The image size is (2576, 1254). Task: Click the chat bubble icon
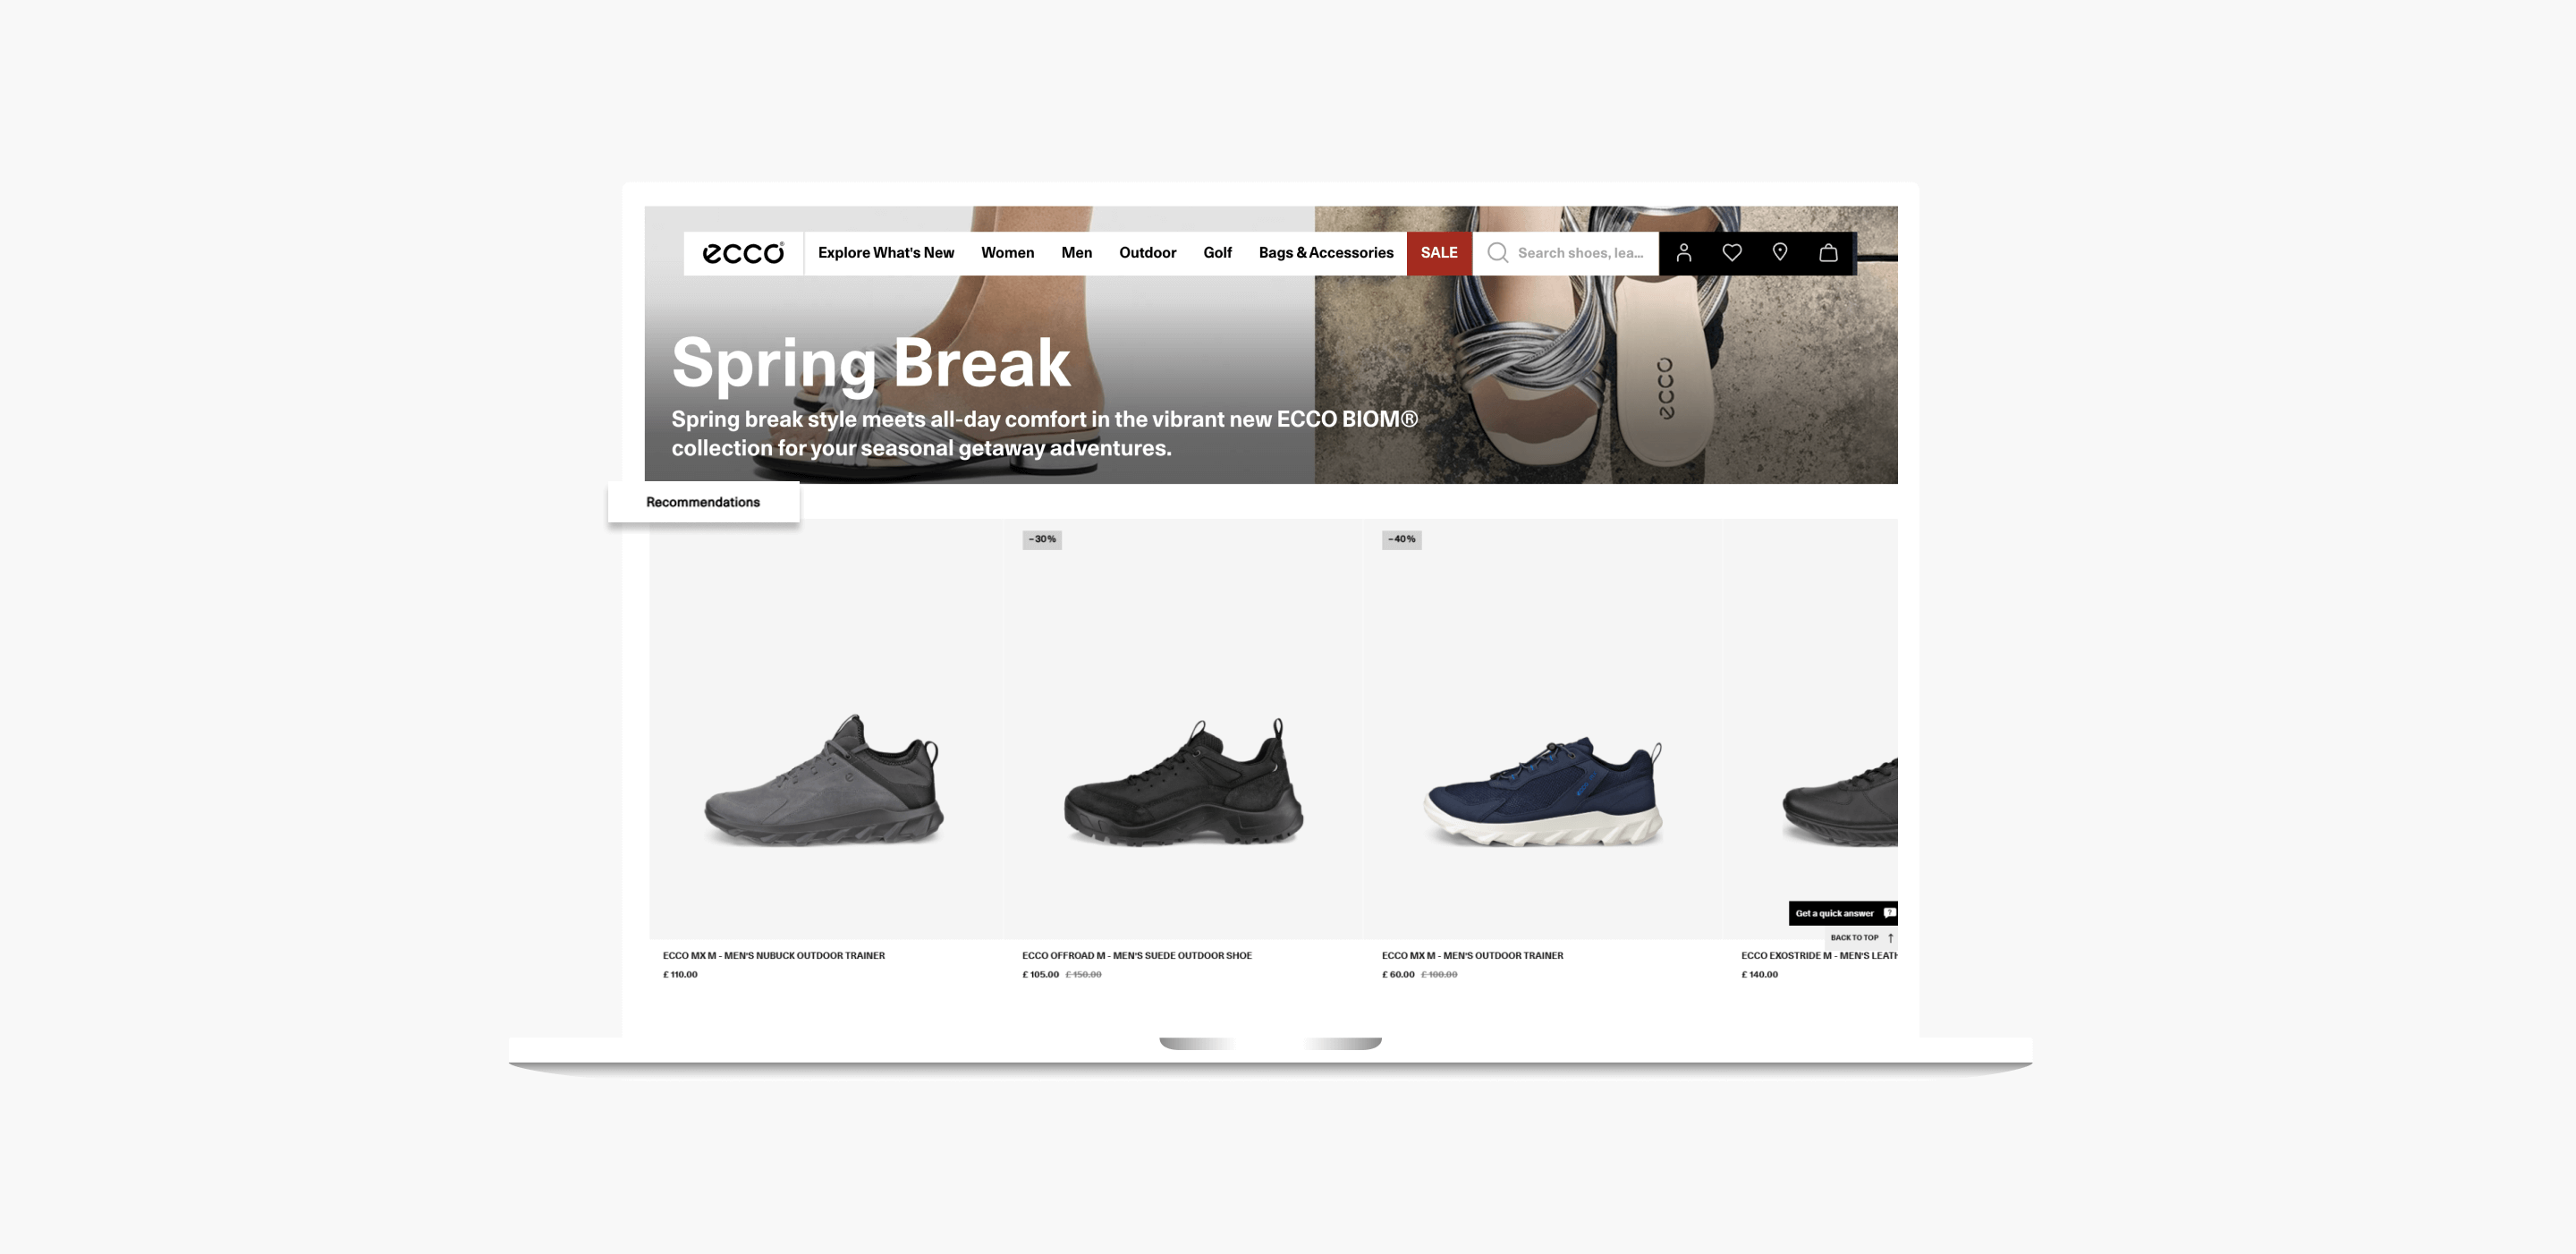[1889, 913]
